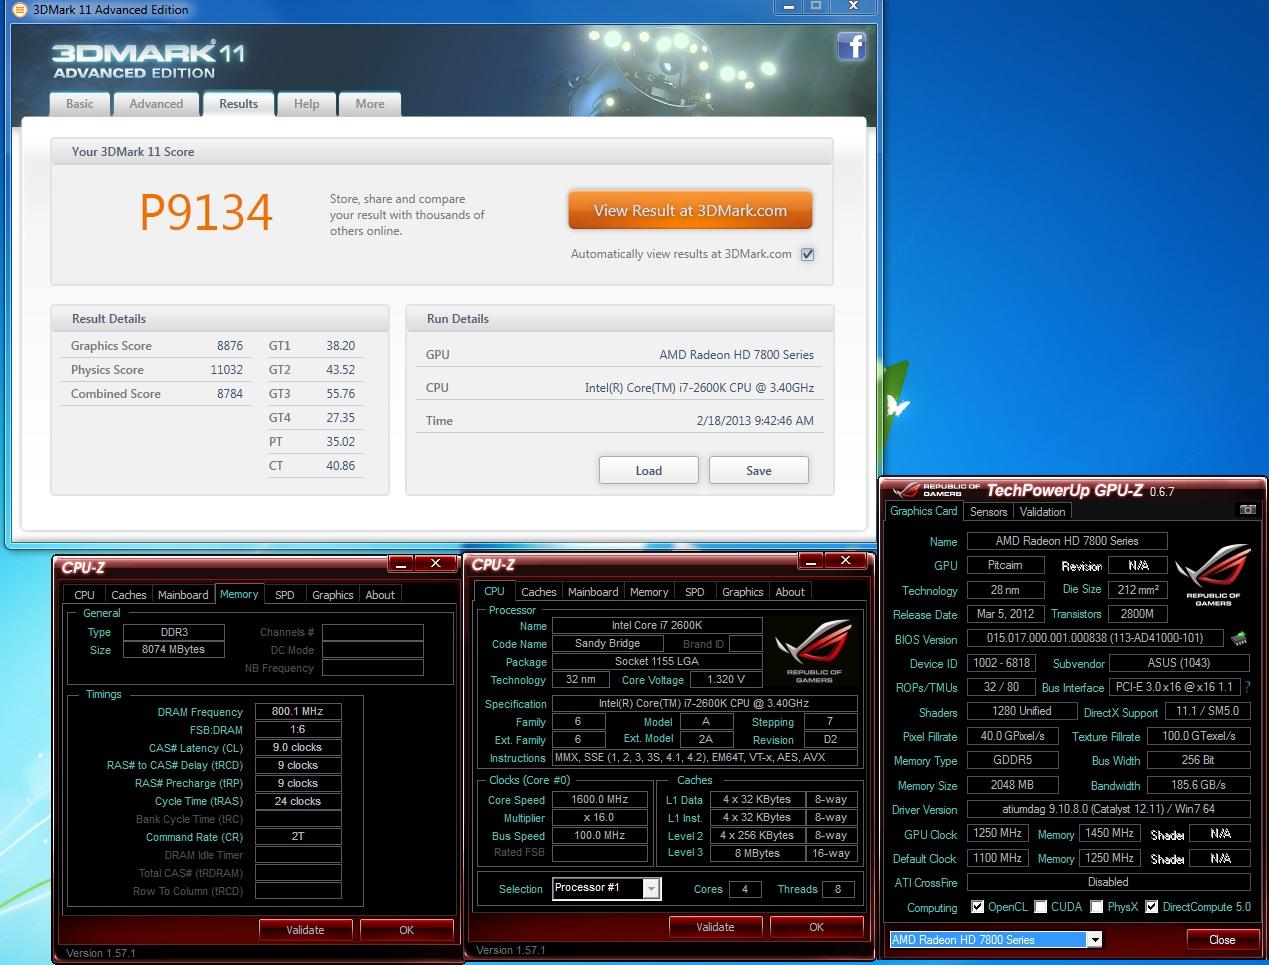Toggle automatically view results at 3DMark.com checkbox

[807, 254]
